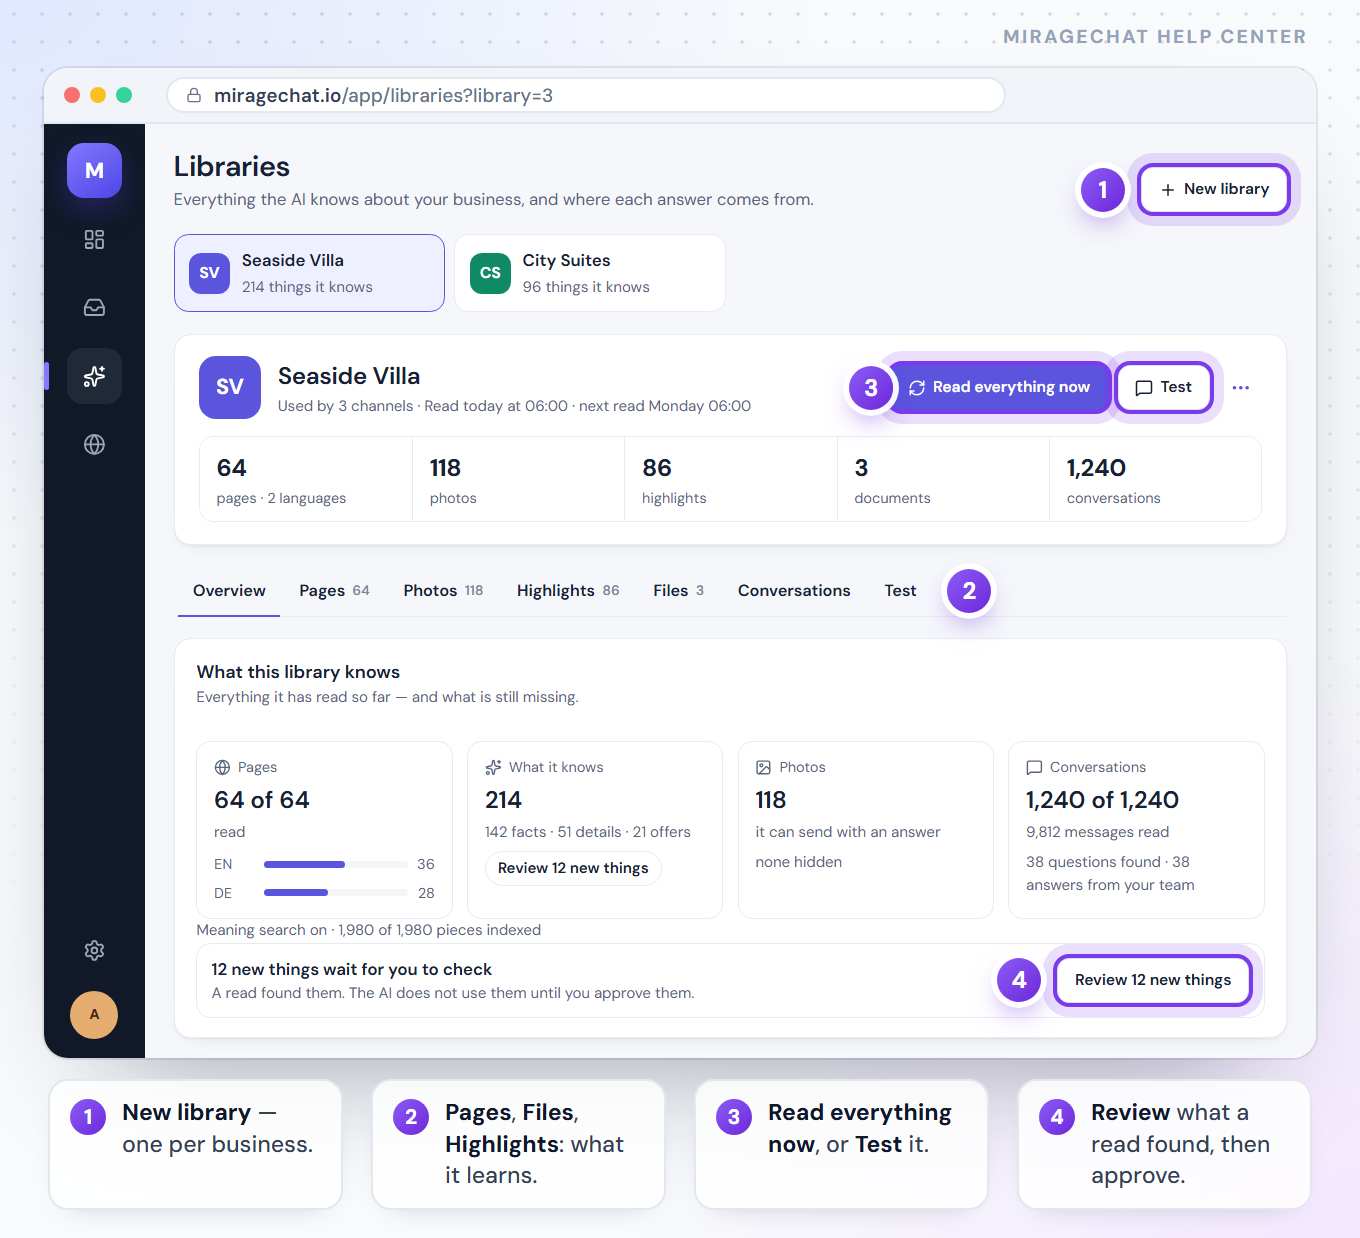Click the Libraries page heading
The width and height of the screenshot is (1360, 1238).
coord(232,167)
